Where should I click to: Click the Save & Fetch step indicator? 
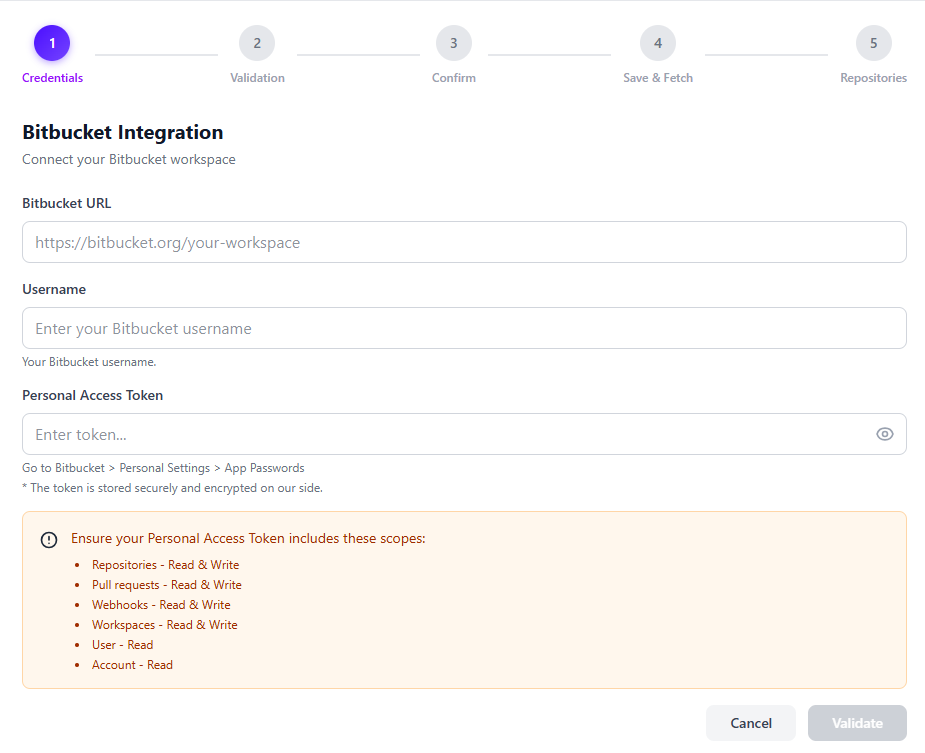[657, 43]
